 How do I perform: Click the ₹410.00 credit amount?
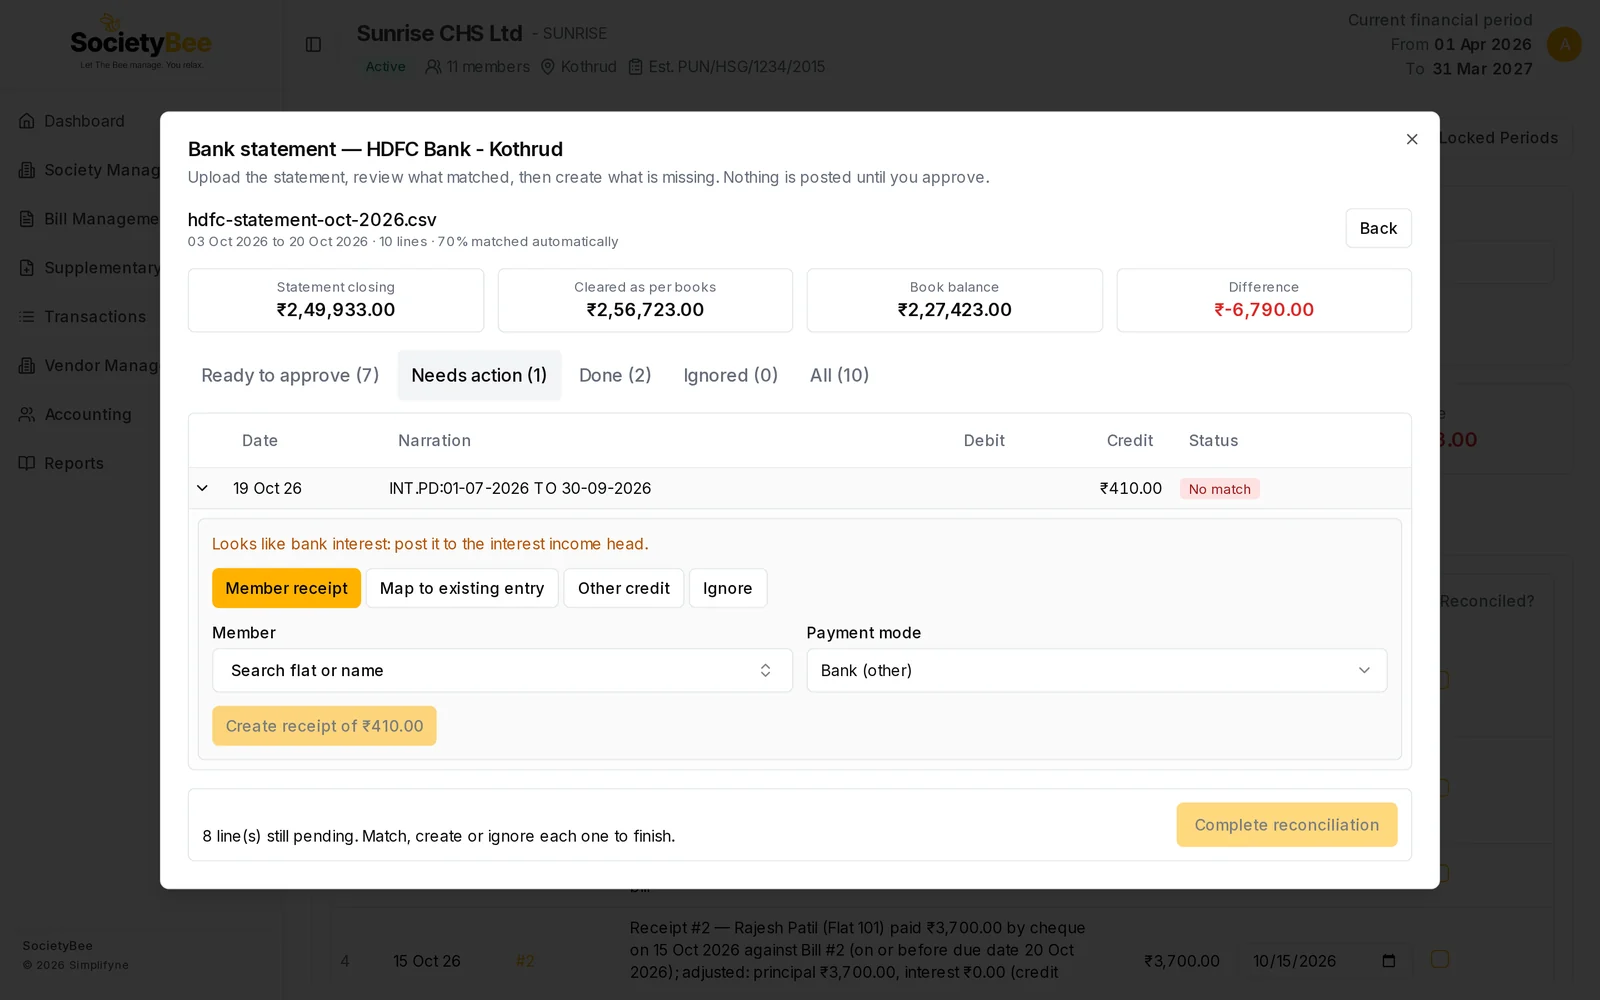(x=1130, y=488)
